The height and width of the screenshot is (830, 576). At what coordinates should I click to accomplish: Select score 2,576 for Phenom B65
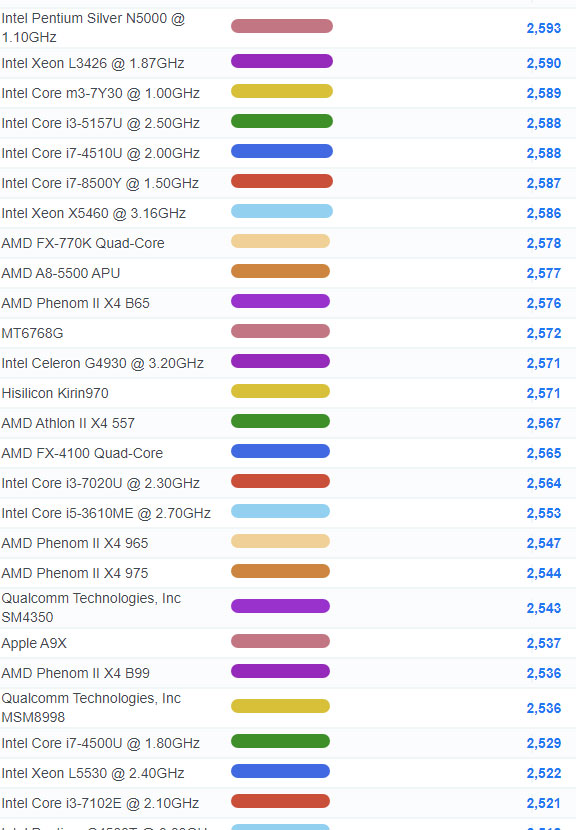pyautogui.click(x=544, y=303)
